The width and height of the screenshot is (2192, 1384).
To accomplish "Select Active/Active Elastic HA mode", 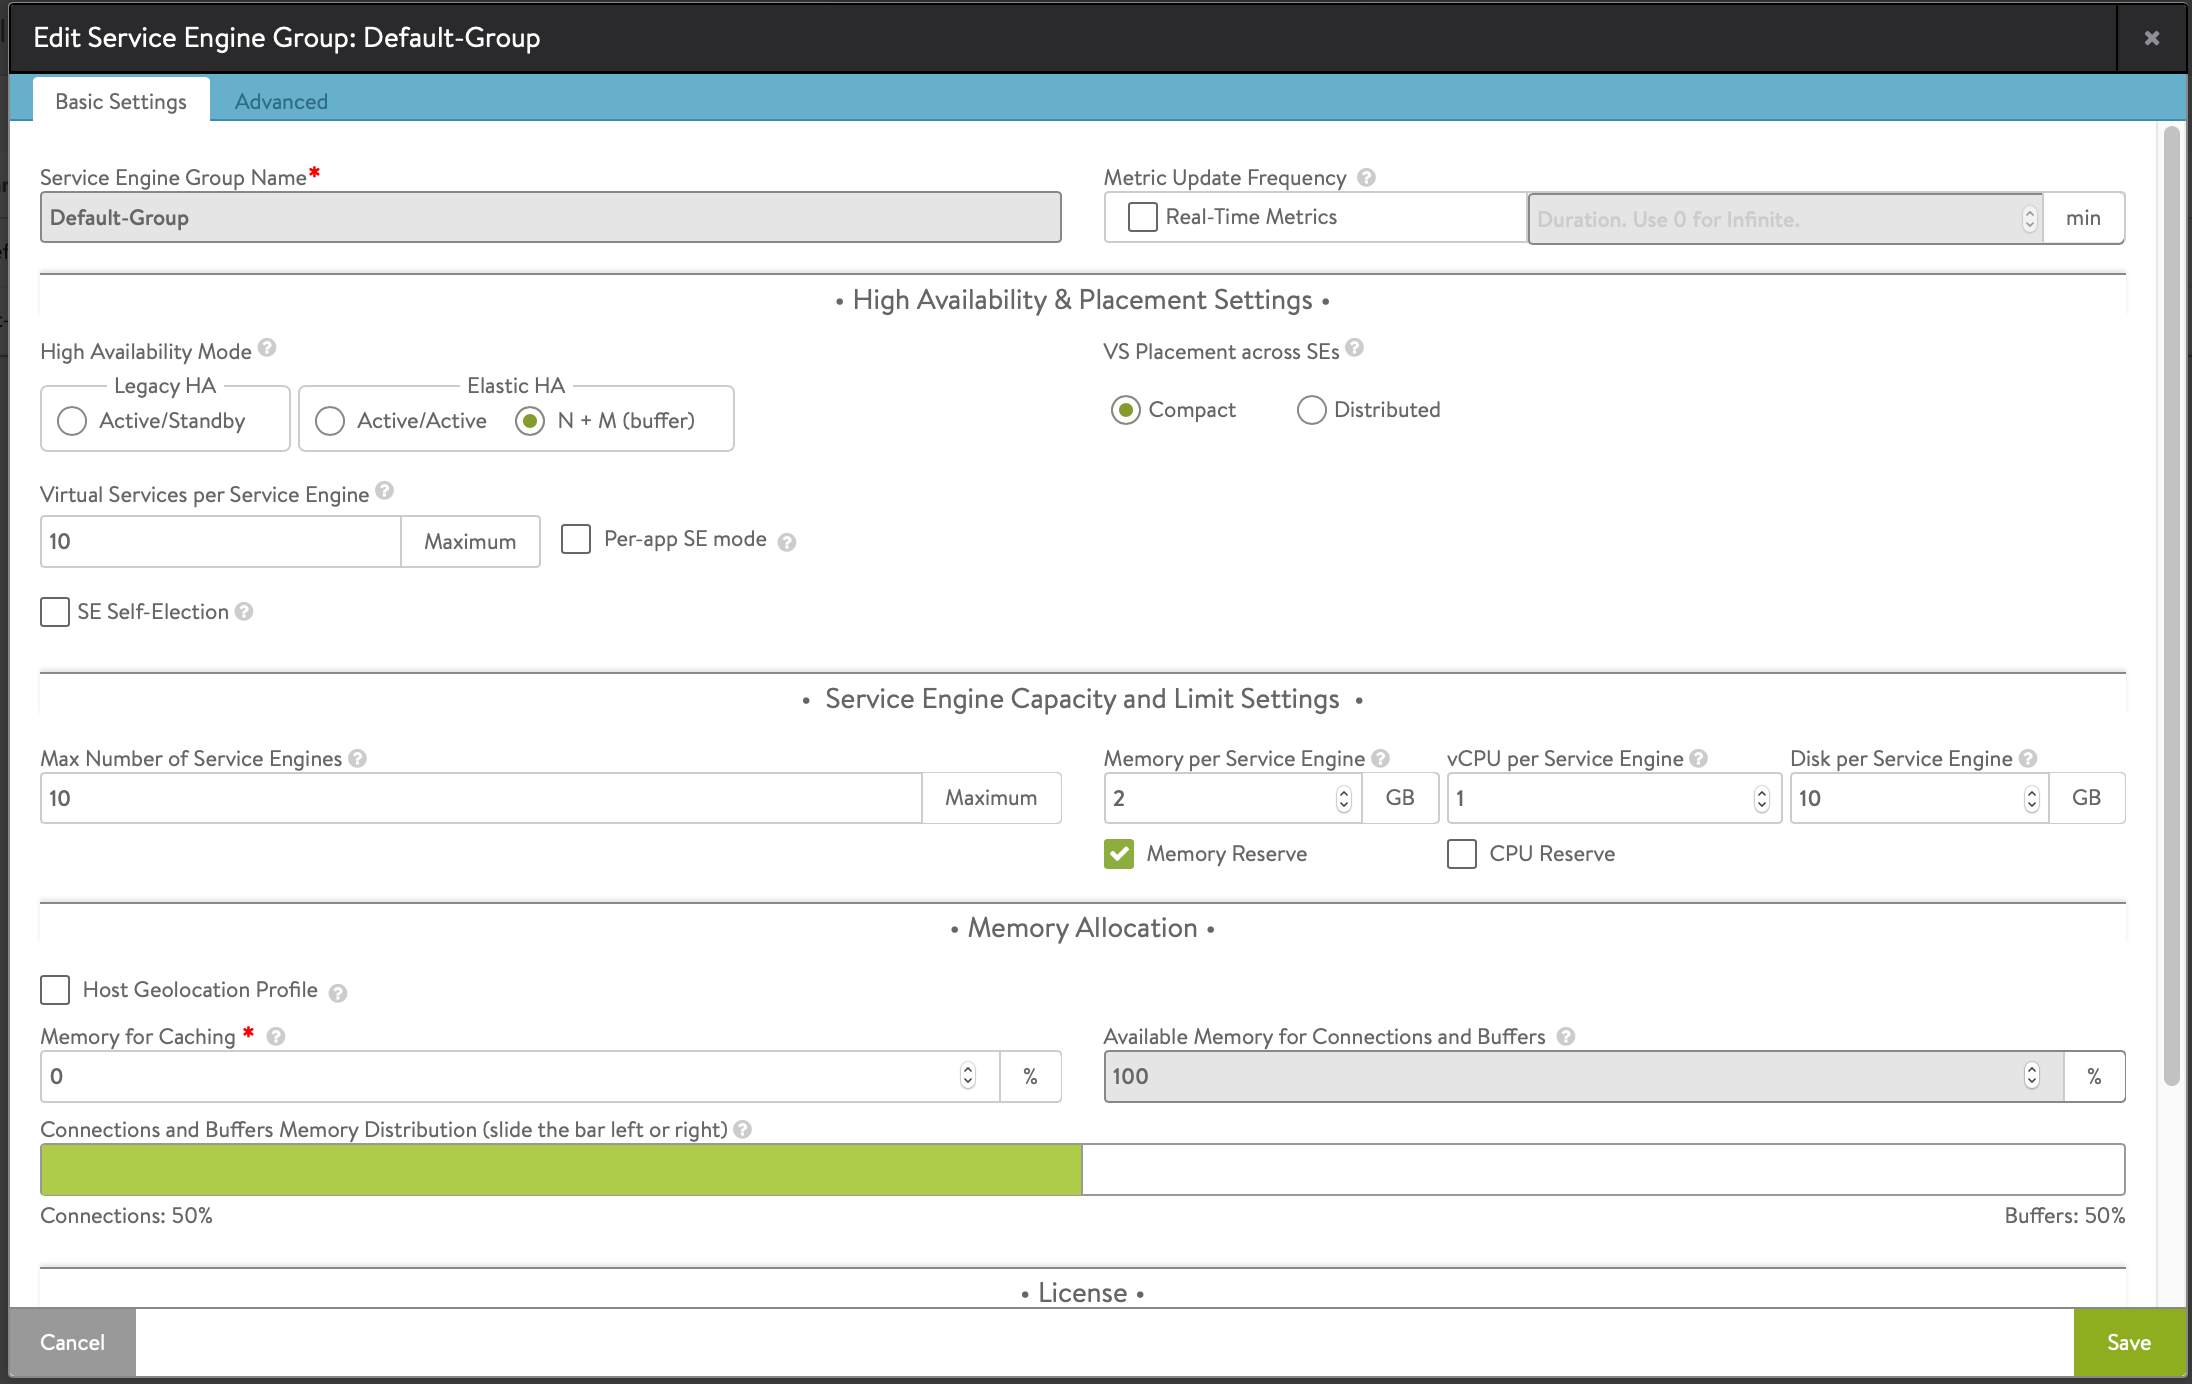I will (330, 421).
